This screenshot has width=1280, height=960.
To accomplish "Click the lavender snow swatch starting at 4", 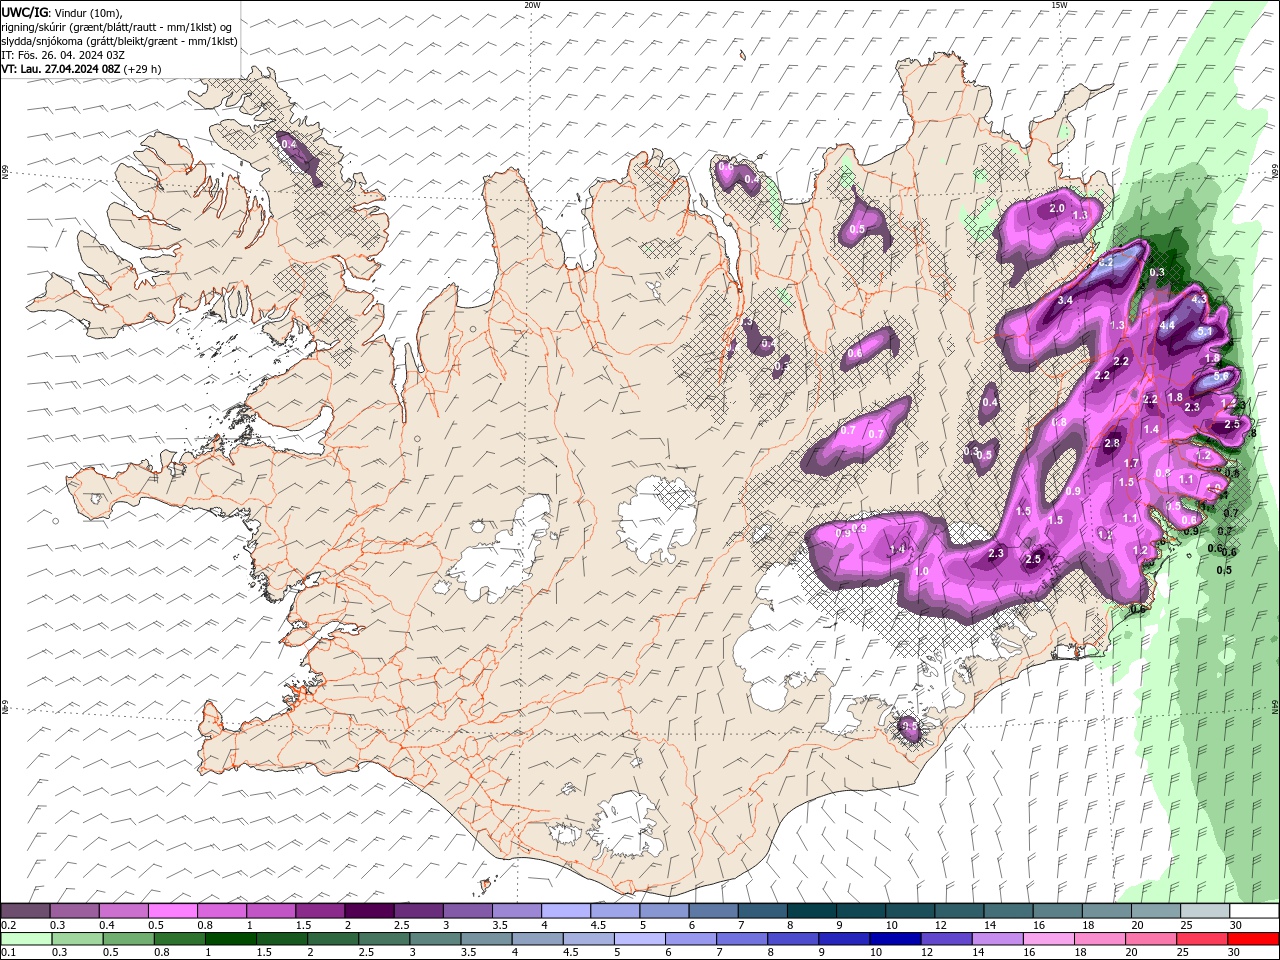I will tap(565, 910).
